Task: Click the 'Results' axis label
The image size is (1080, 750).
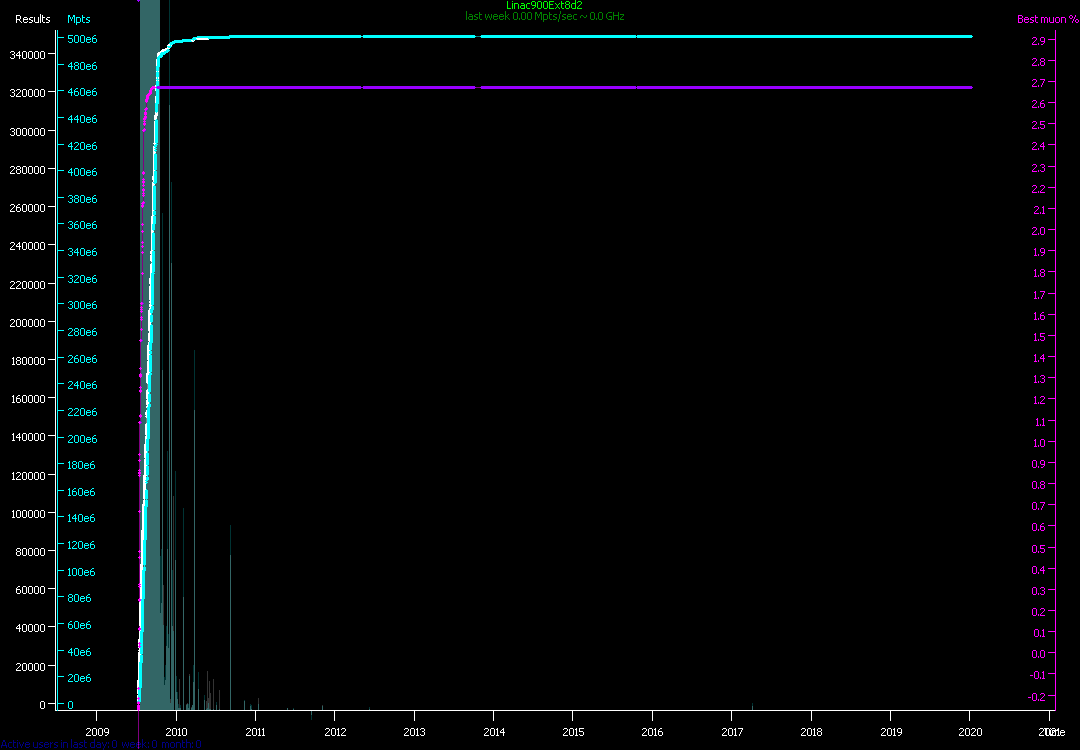Action: (x=32, y=20)
